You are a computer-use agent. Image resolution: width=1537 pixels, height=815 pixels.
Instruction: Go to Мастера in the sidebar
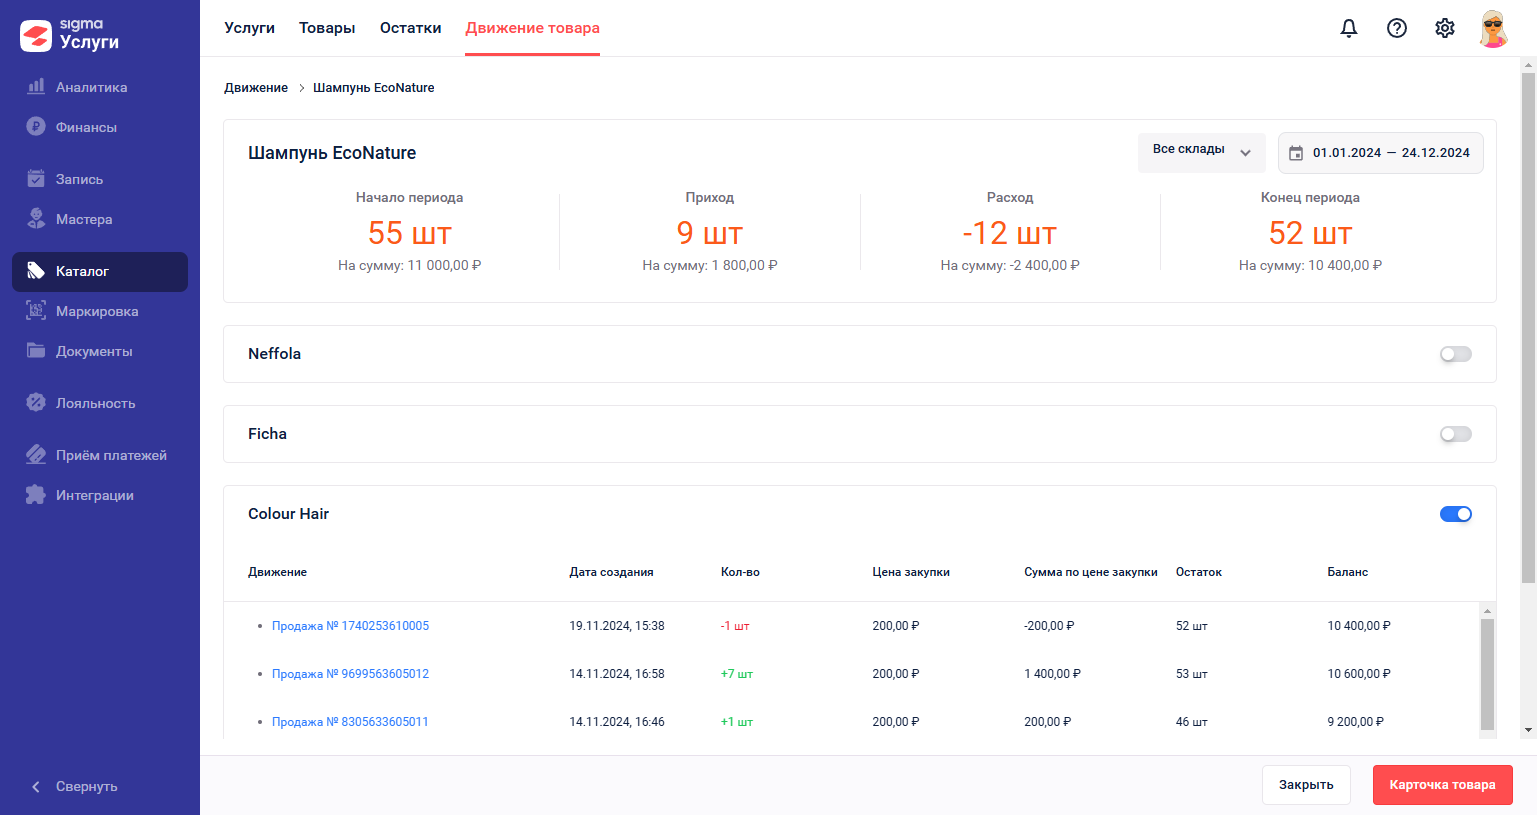(100, 219)
